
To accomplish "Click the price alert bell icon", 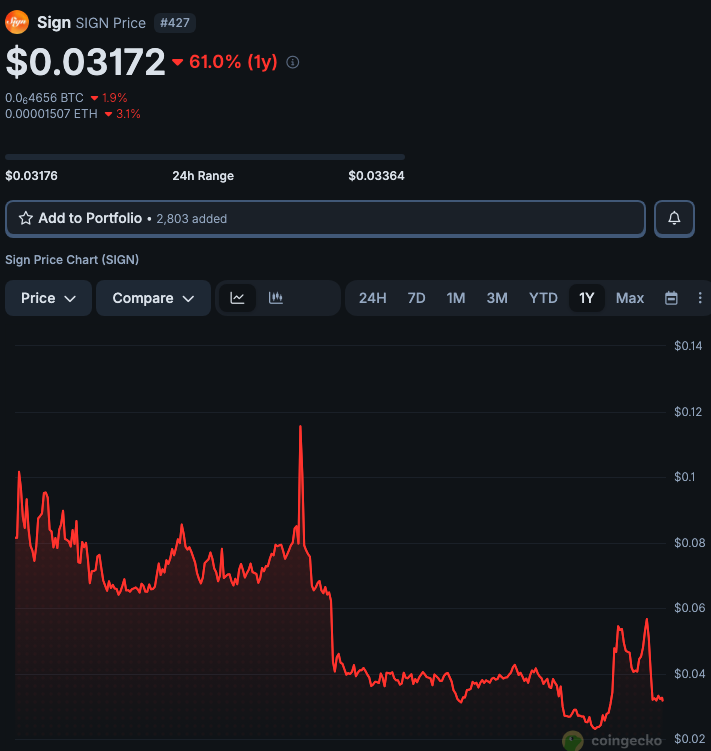I will point(674,218).
